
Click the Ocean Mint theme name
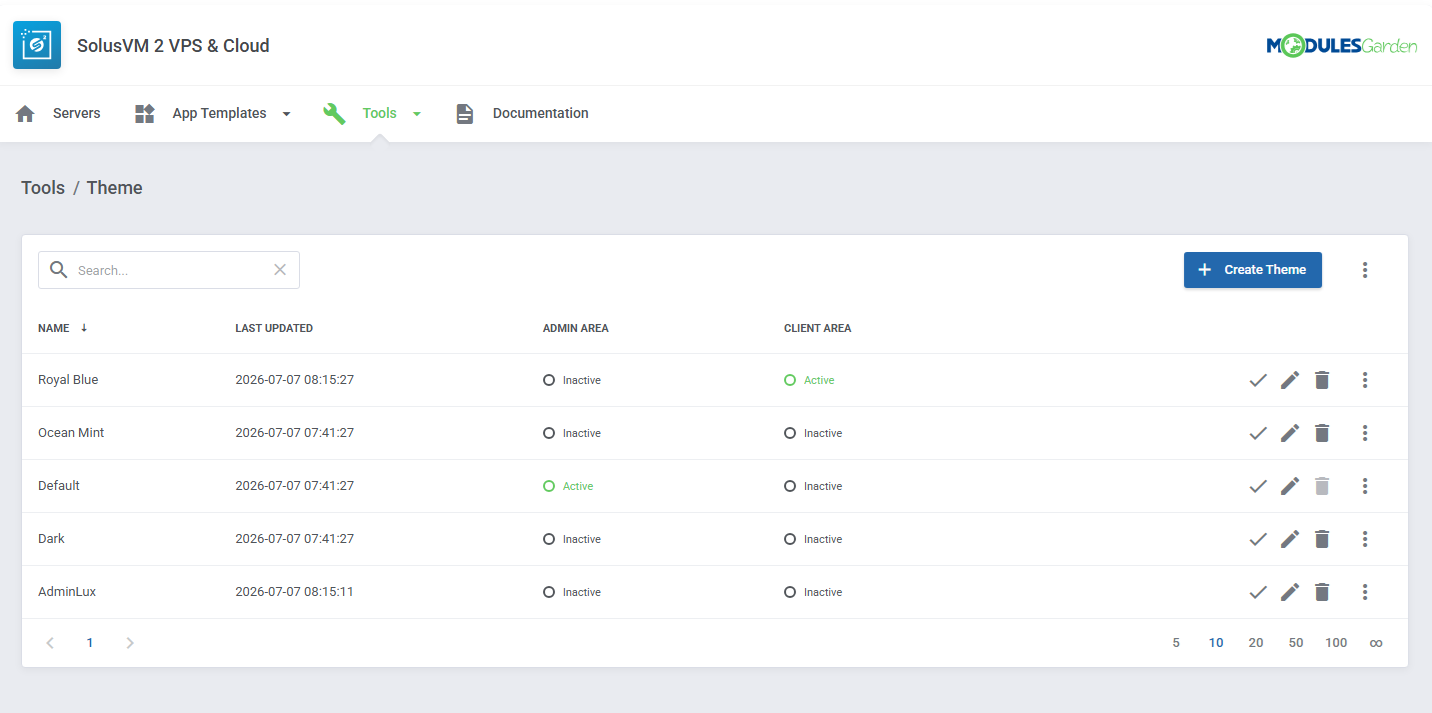71,433
